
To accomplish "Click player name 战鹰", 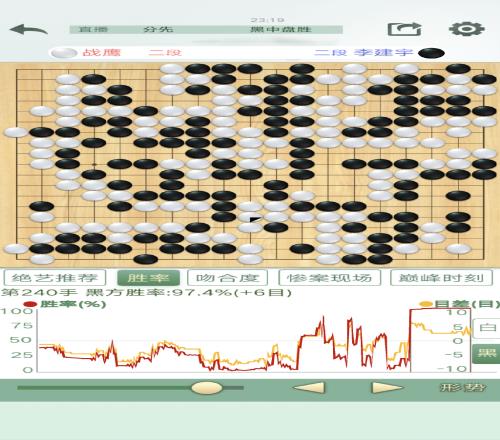I will (x=101, y=52).
